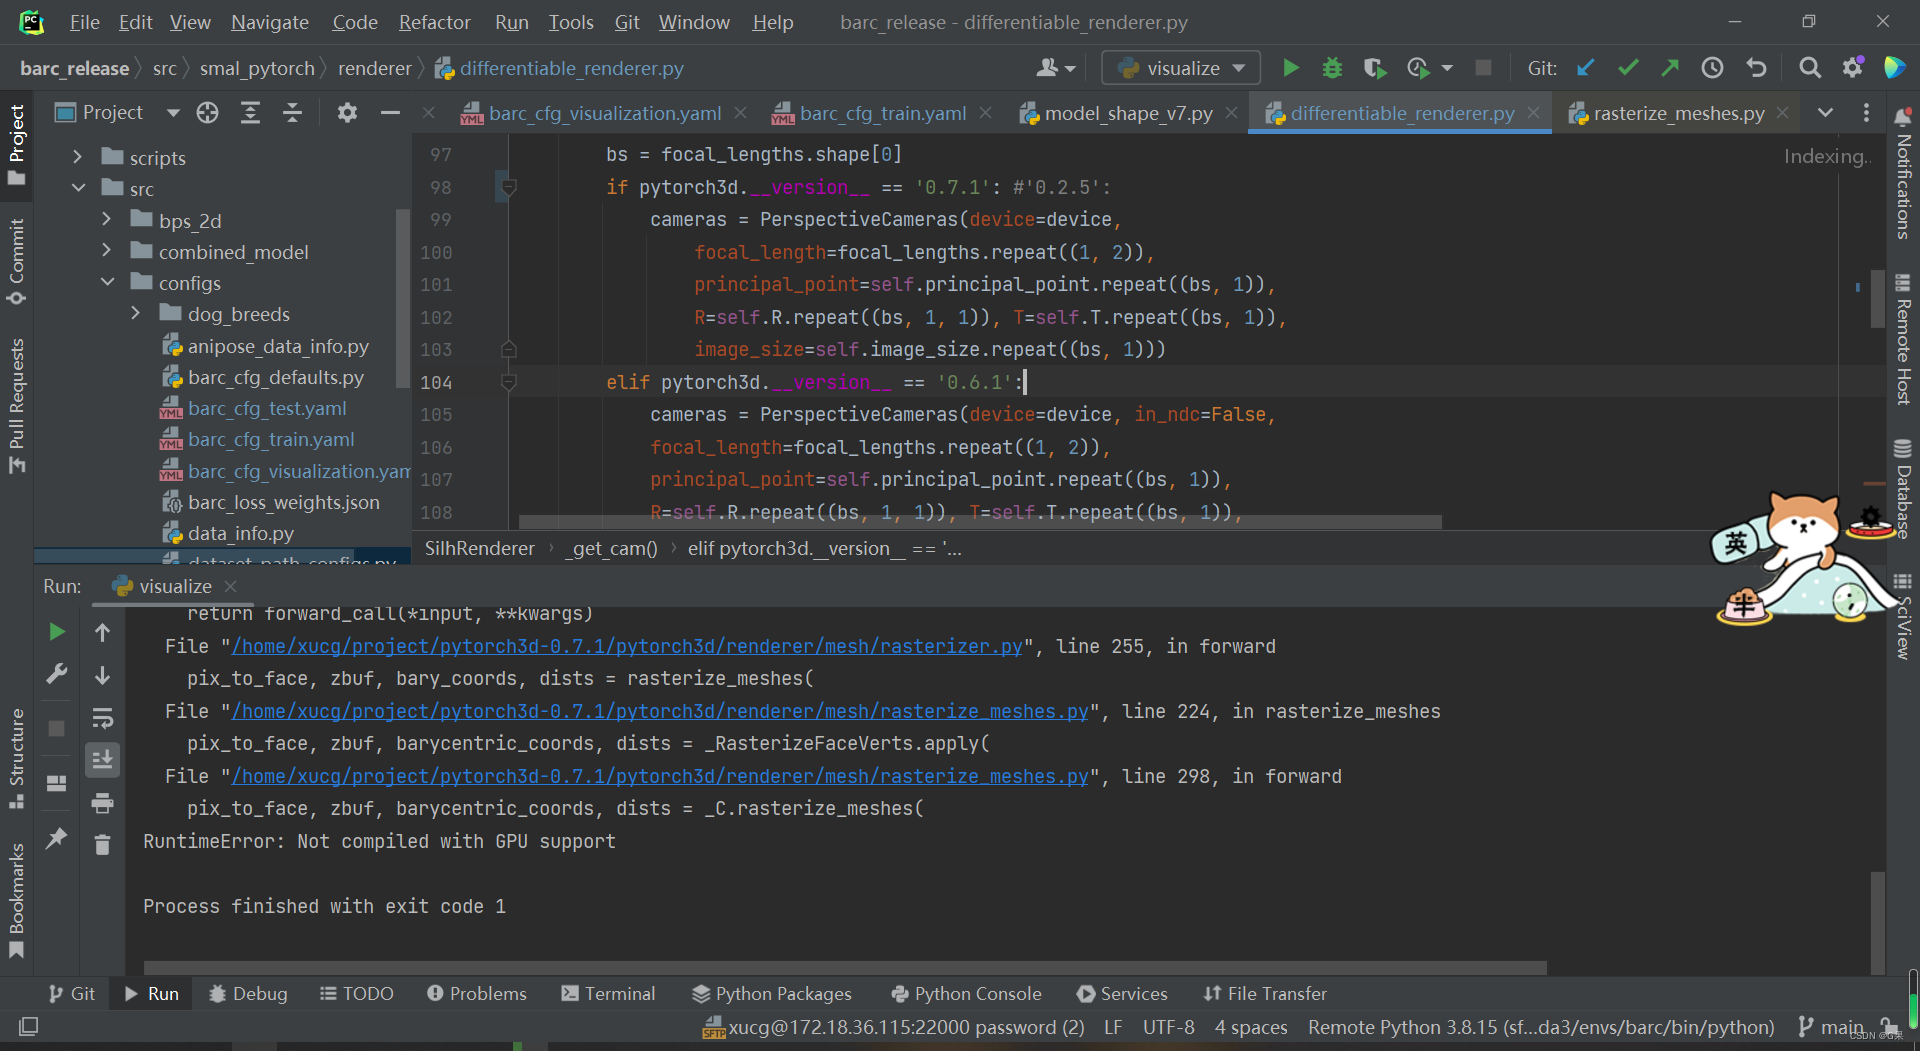Open the Database tool window
The width and height of the screenshot is (1920, 1051).
click(x=1903, y=489)
